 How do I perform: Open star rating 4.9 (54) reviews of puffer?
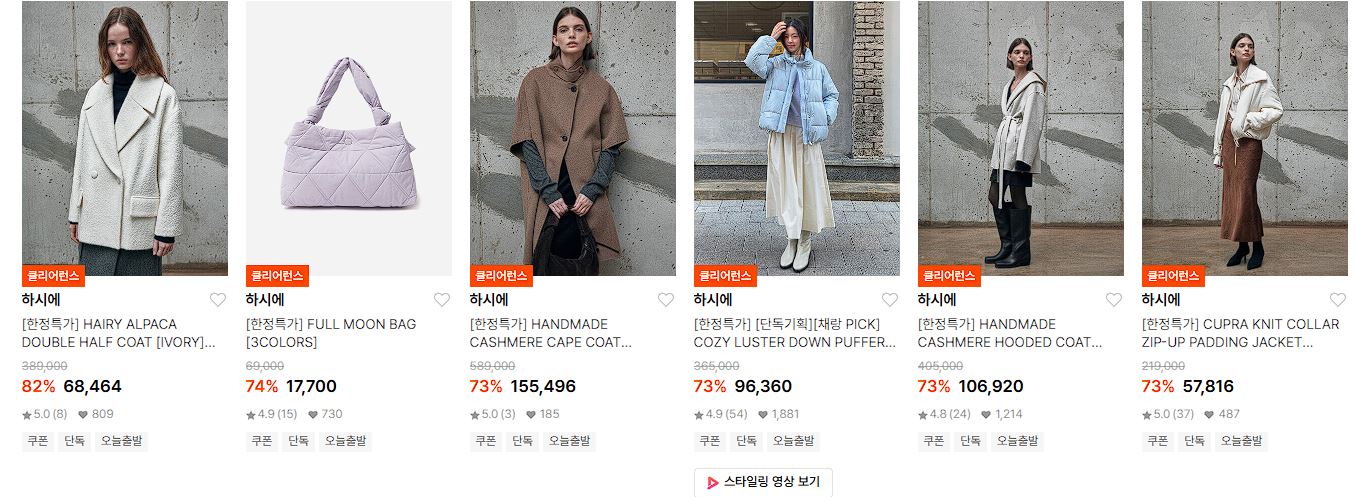point(721,414)
